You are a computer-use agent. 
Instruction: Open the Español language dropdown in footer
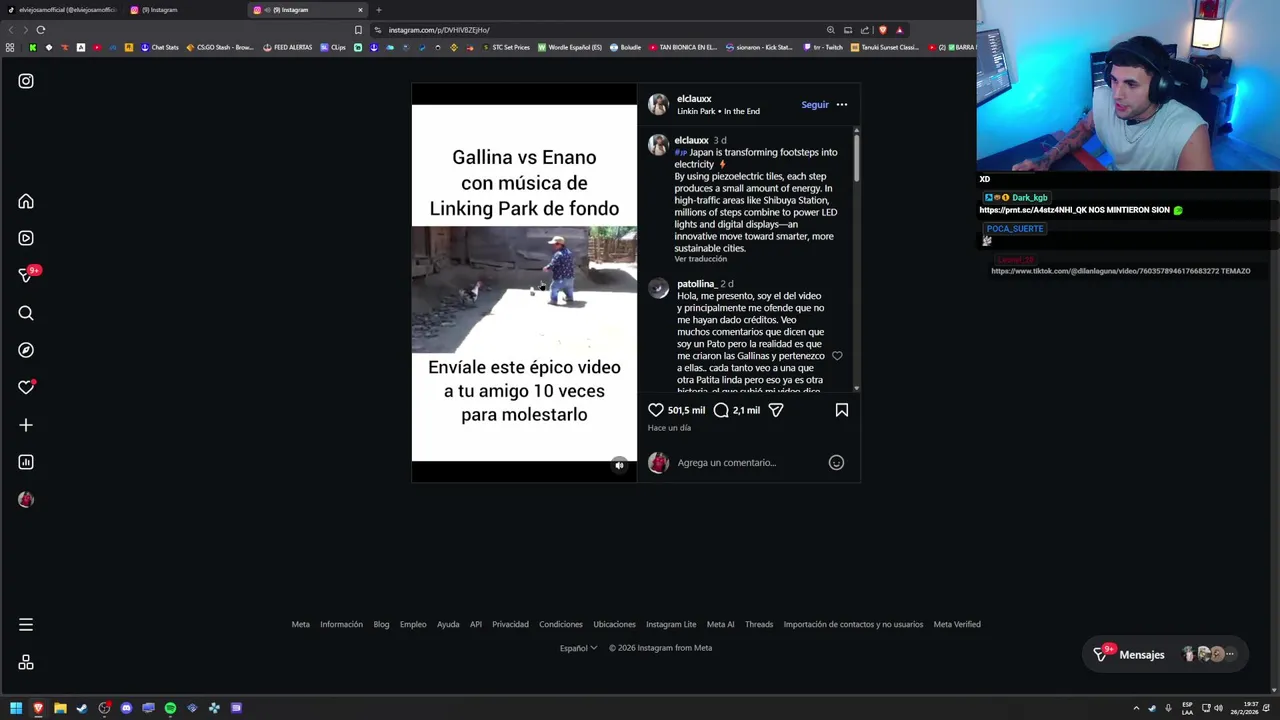(578, 648)
